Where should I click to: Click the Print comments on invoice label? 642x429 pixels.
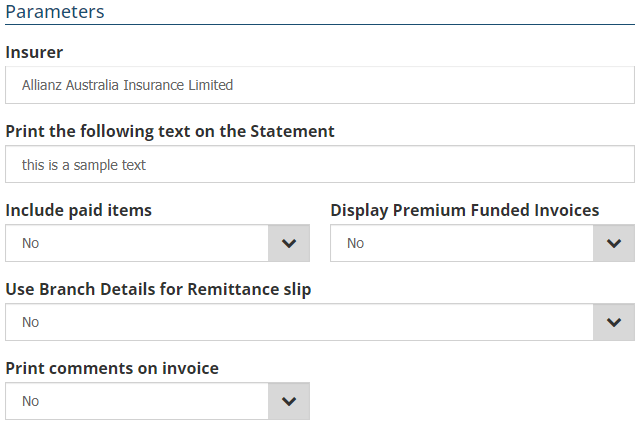112,368
